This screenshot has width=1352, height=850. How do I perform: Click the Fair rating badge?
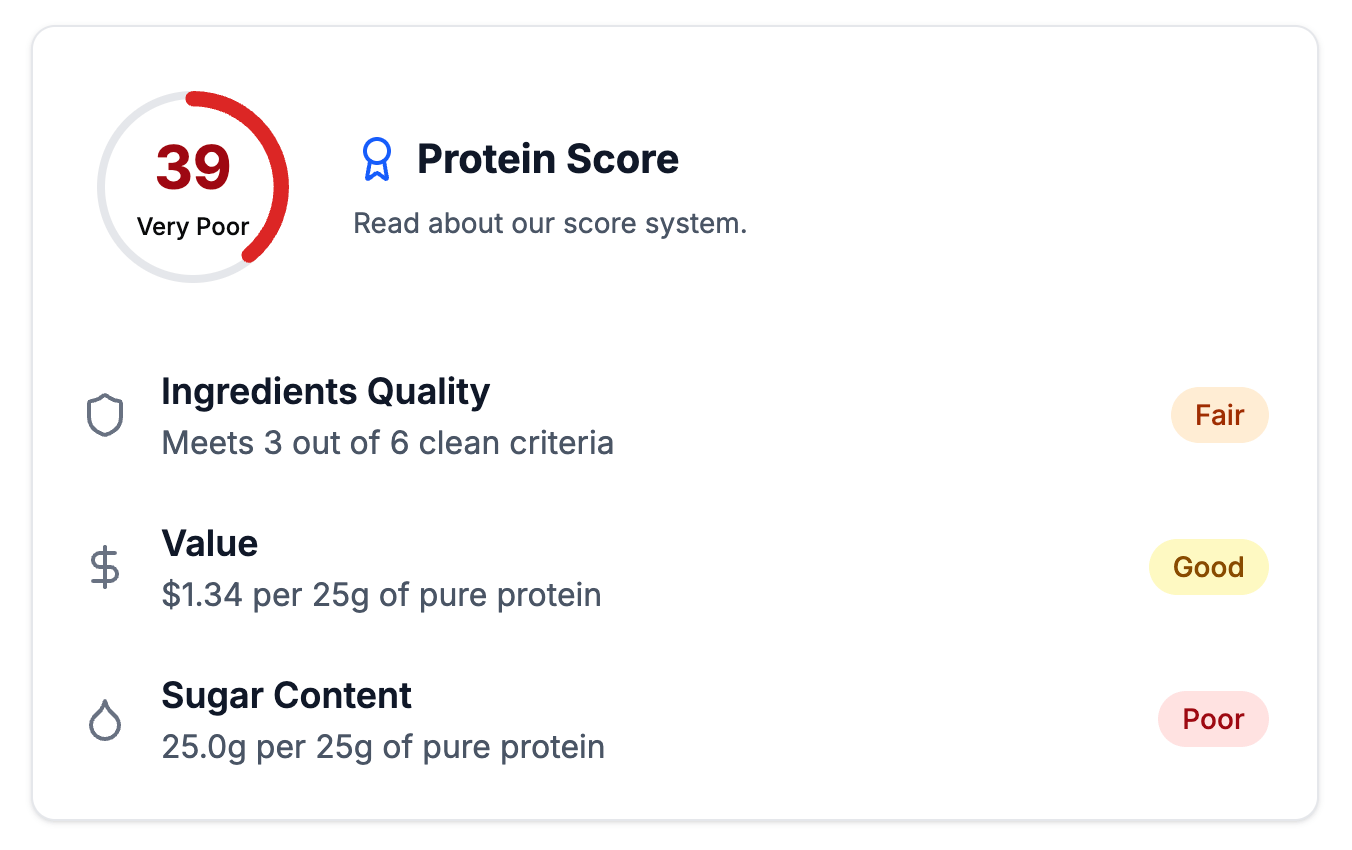1219,415
